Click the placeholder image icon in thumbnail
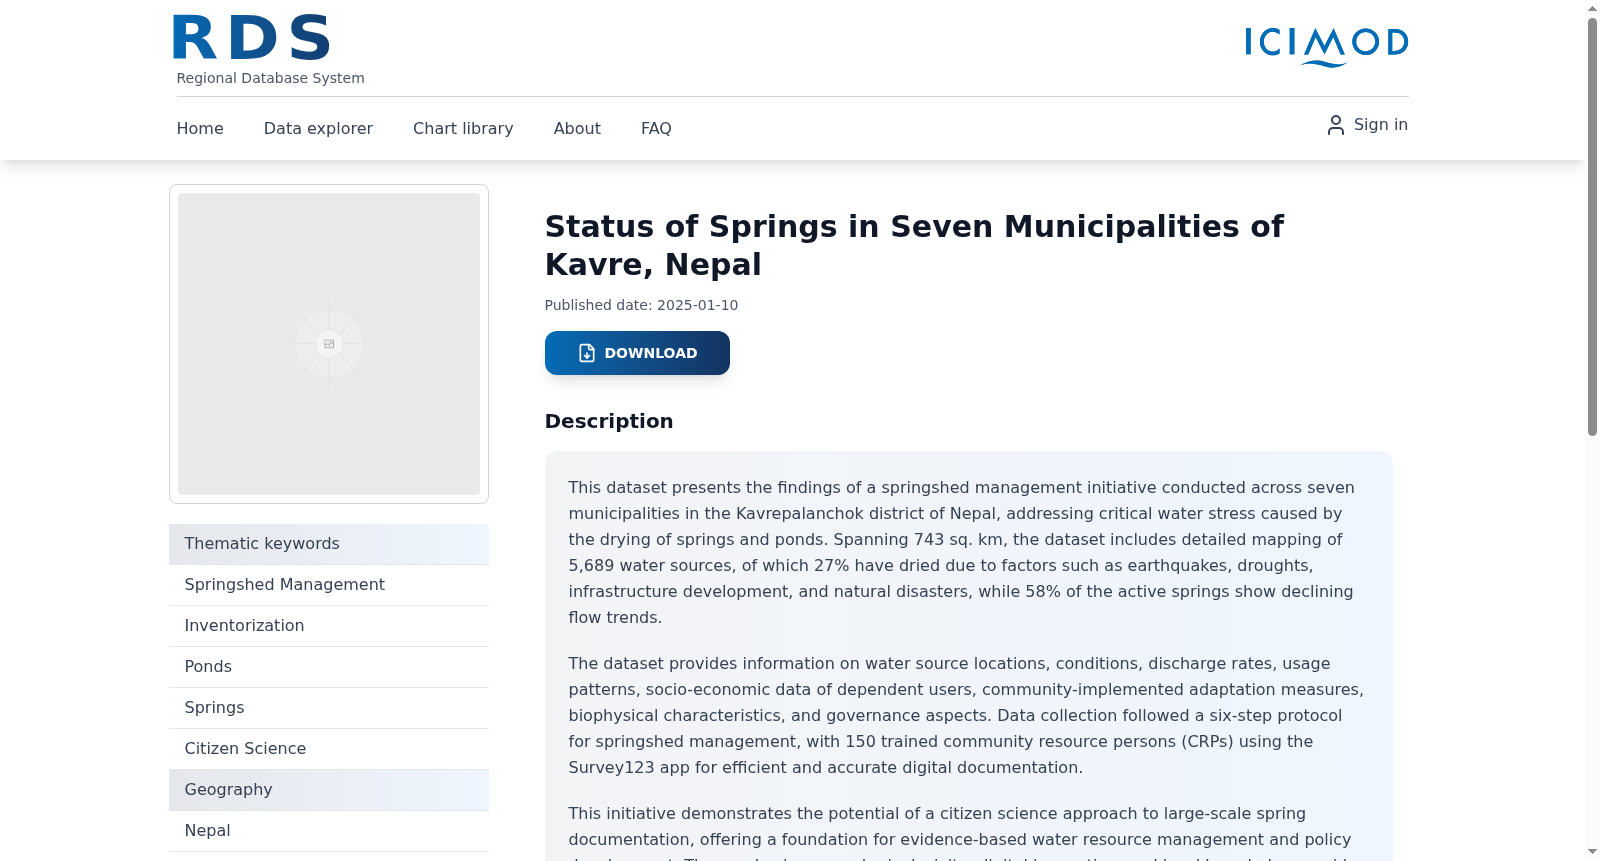 pyautogui.click(x=329, y=344)
